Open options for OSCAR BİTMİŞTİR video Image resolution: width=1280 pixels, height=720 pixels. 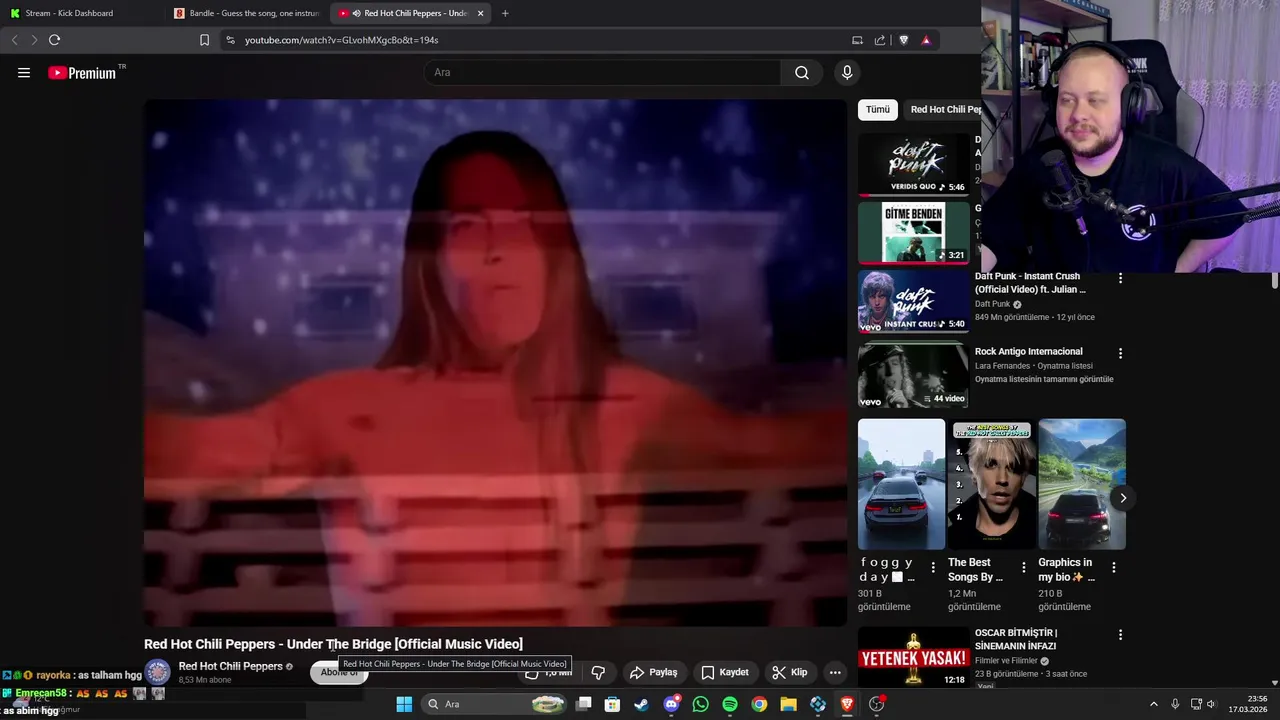coord(1120,634)
